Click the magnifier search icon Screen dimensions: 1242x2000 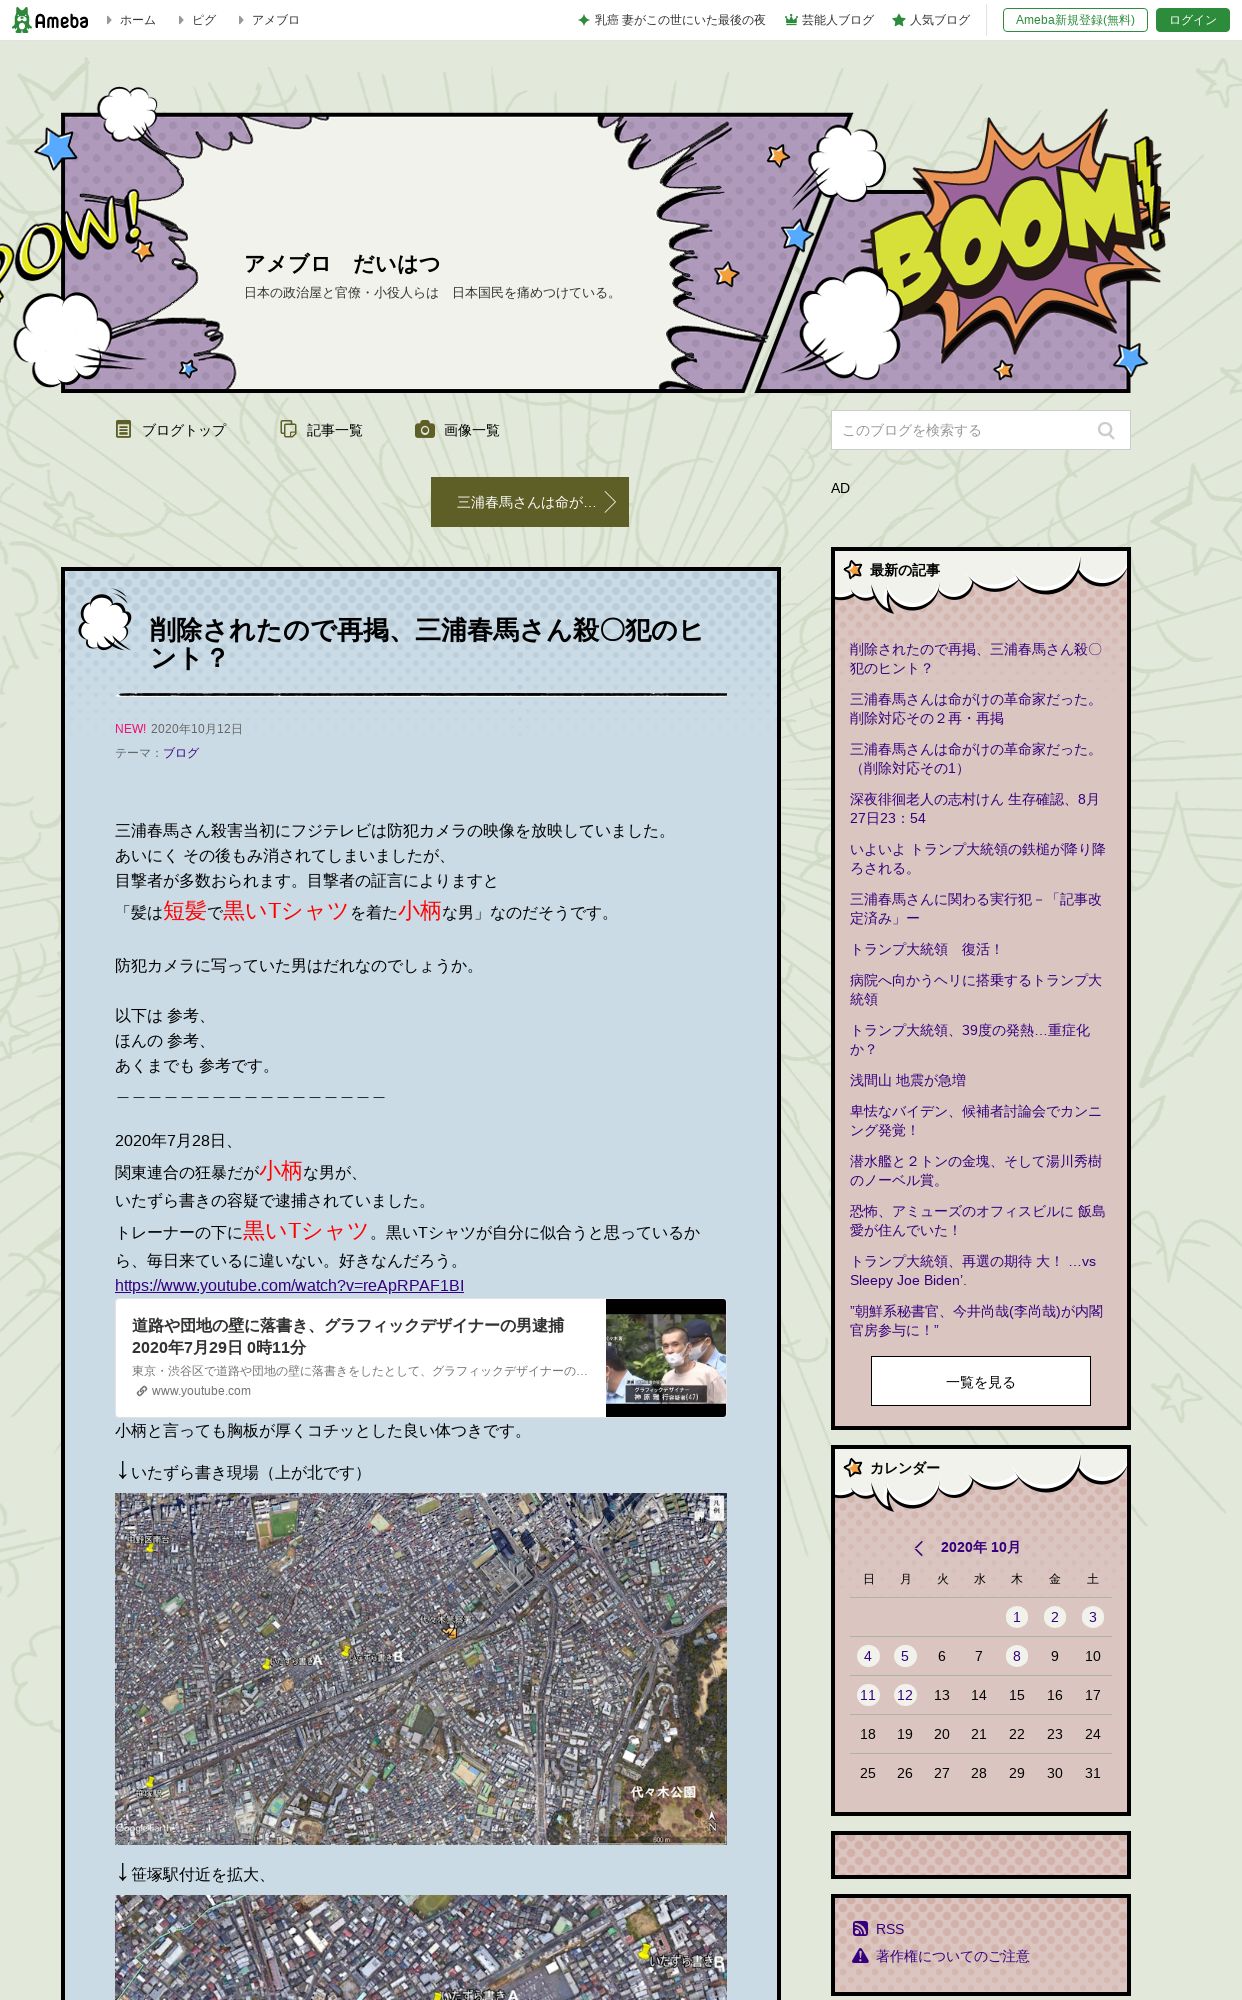point(1106,430)
